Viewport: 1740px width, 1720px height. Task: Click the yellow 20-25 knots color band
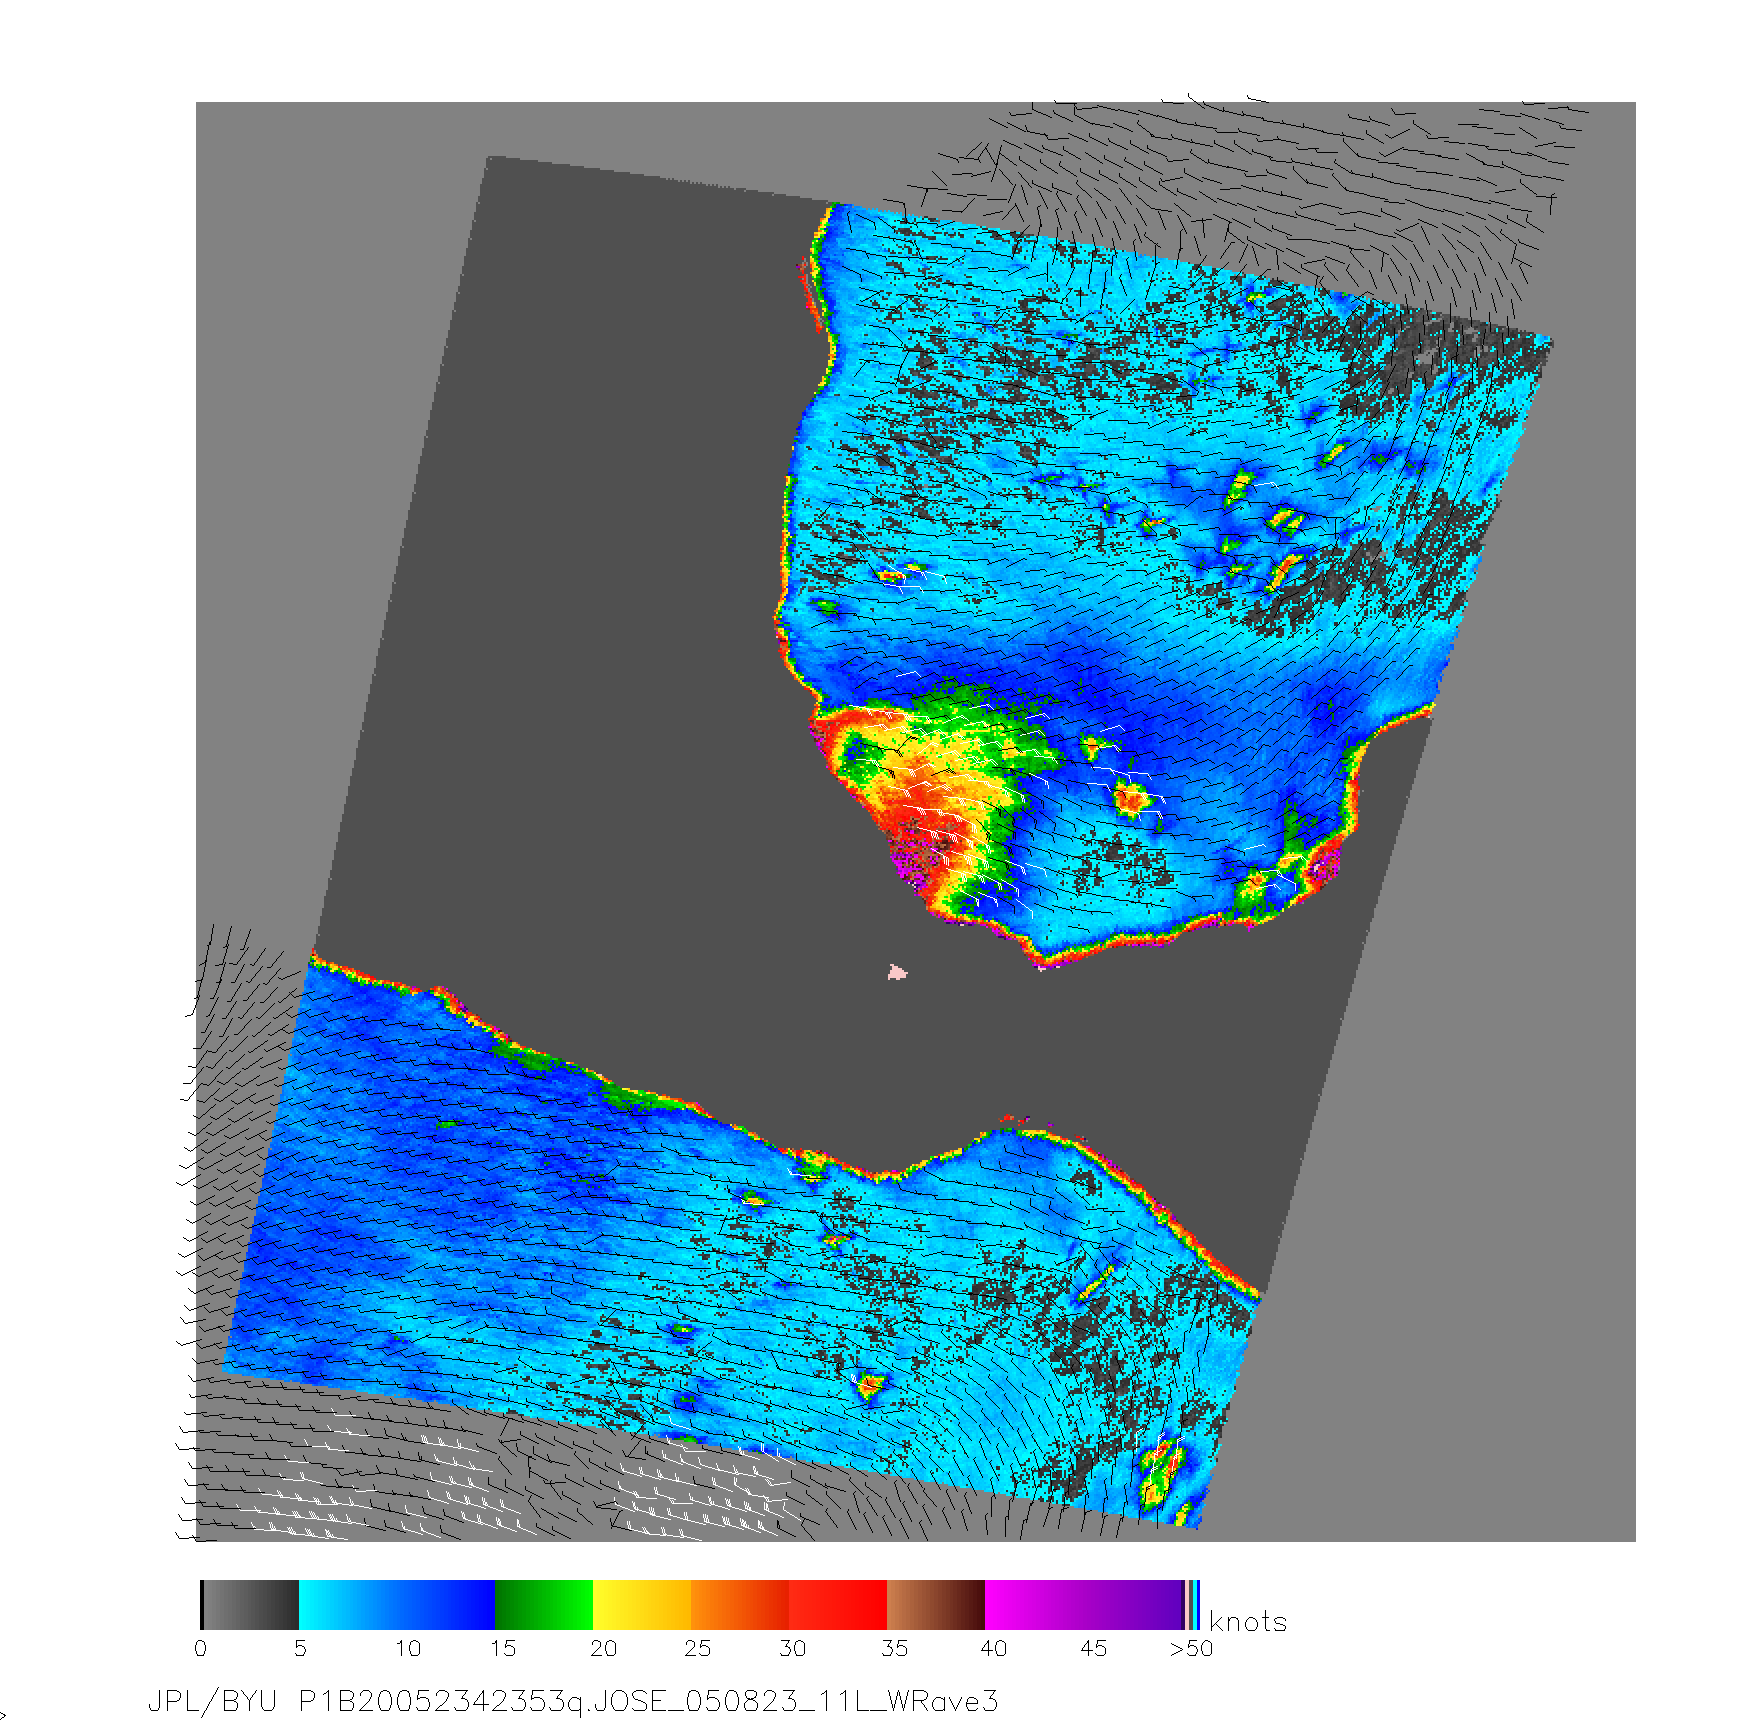(642, 1605)
